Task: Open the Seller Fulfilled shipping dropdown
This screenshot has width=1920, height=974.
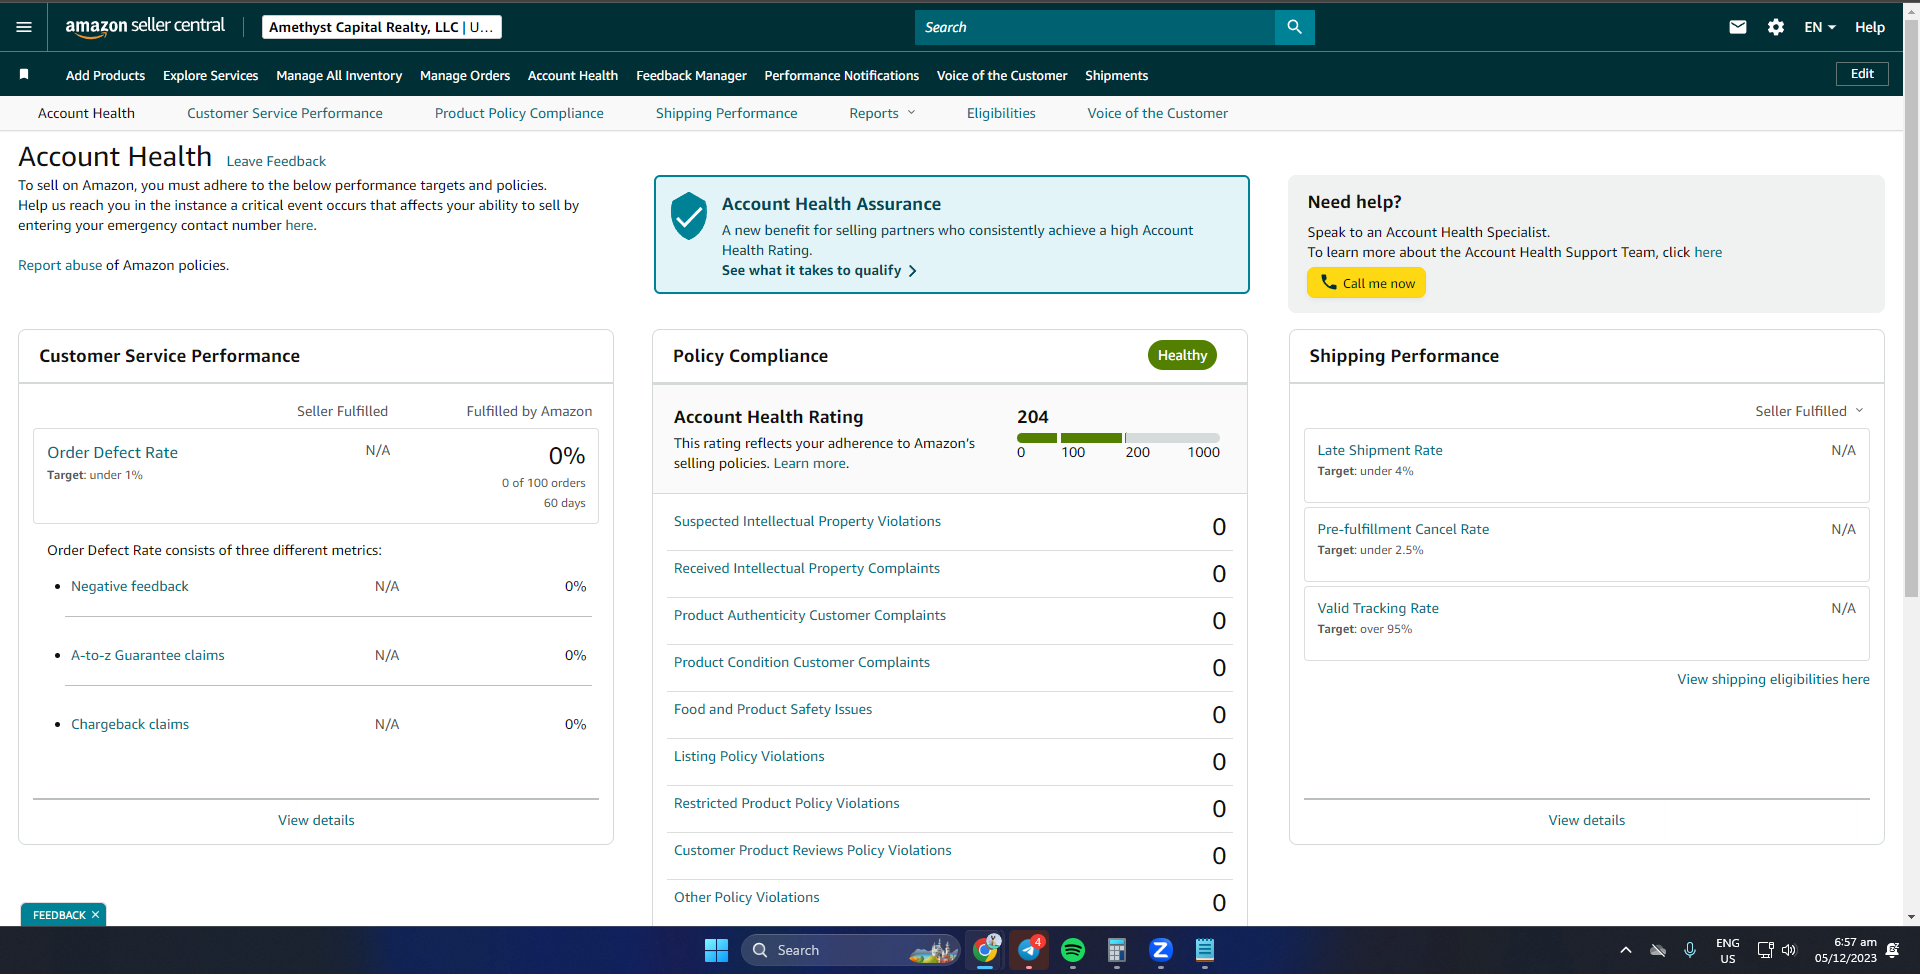Action: [1809, 411]
